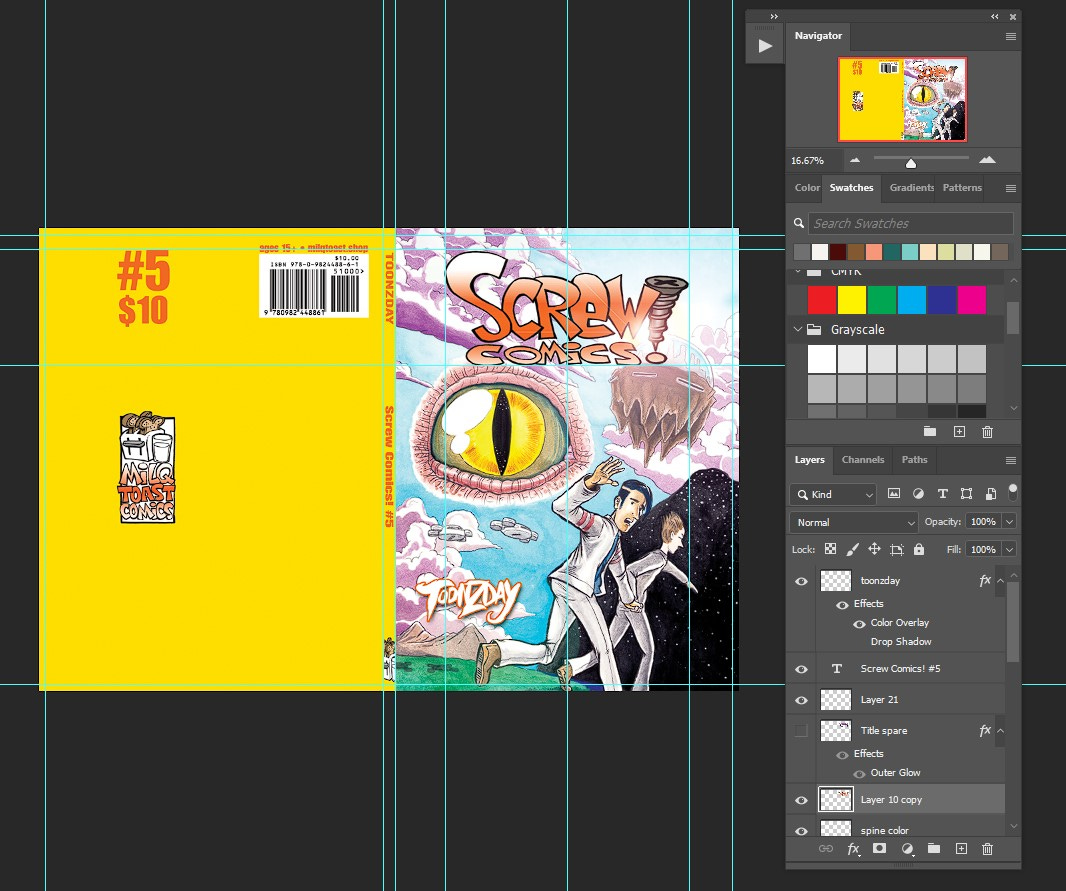This screenshot has height=891, width=1066.
Task: Prevent auto-nesting into artboards lock icon
Action: tap(897, 549)
